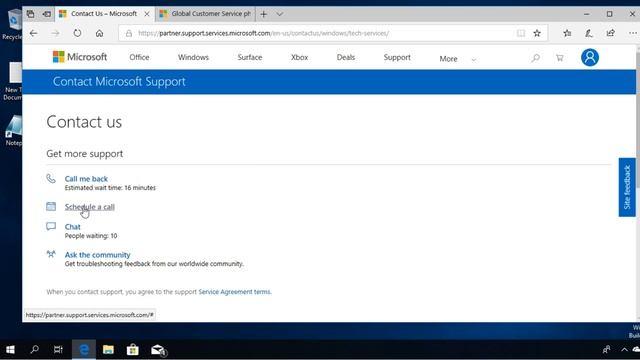Open the Deals menu item

[x=346, y=57]
